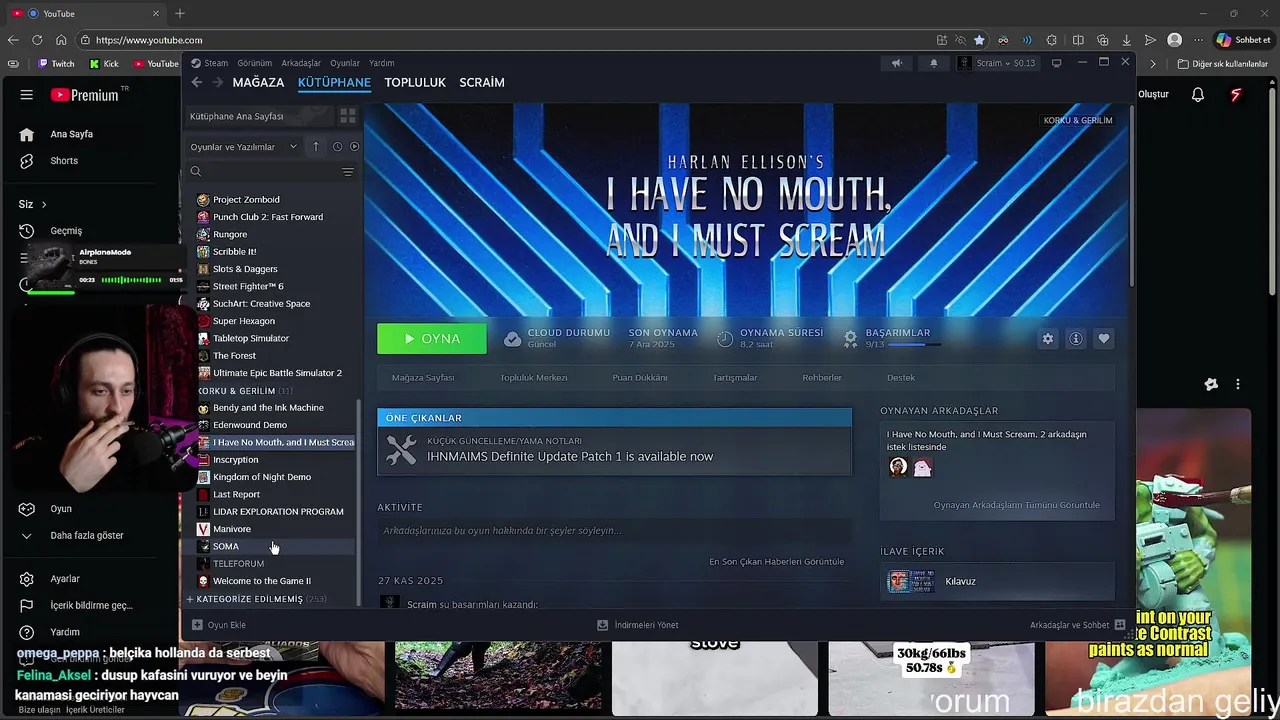
Task: Reload page in browser toolbar
Action: [x=37, y=40]
